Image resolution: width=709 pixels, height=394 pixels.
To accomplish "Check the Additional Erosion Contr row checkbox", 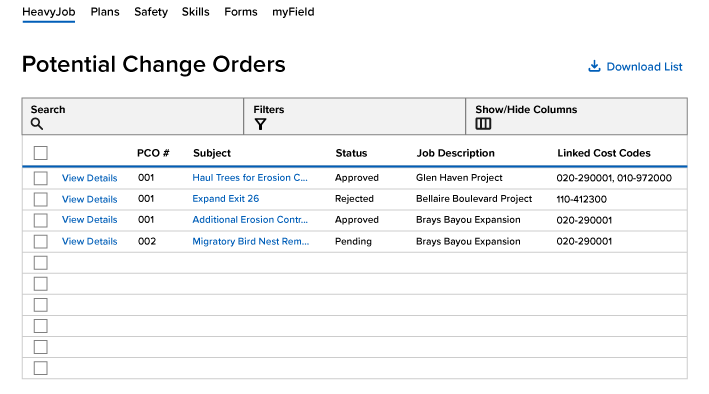I will tap(41, 220).
